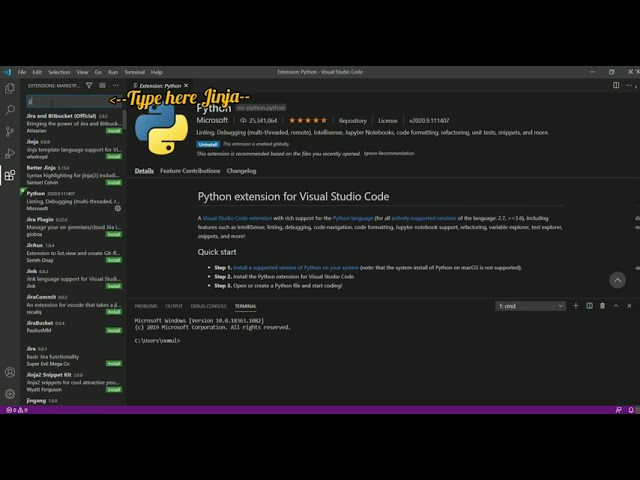Open the Manage gear icon
The height and width of the screenshot is (480, 640).
(10, 394)
